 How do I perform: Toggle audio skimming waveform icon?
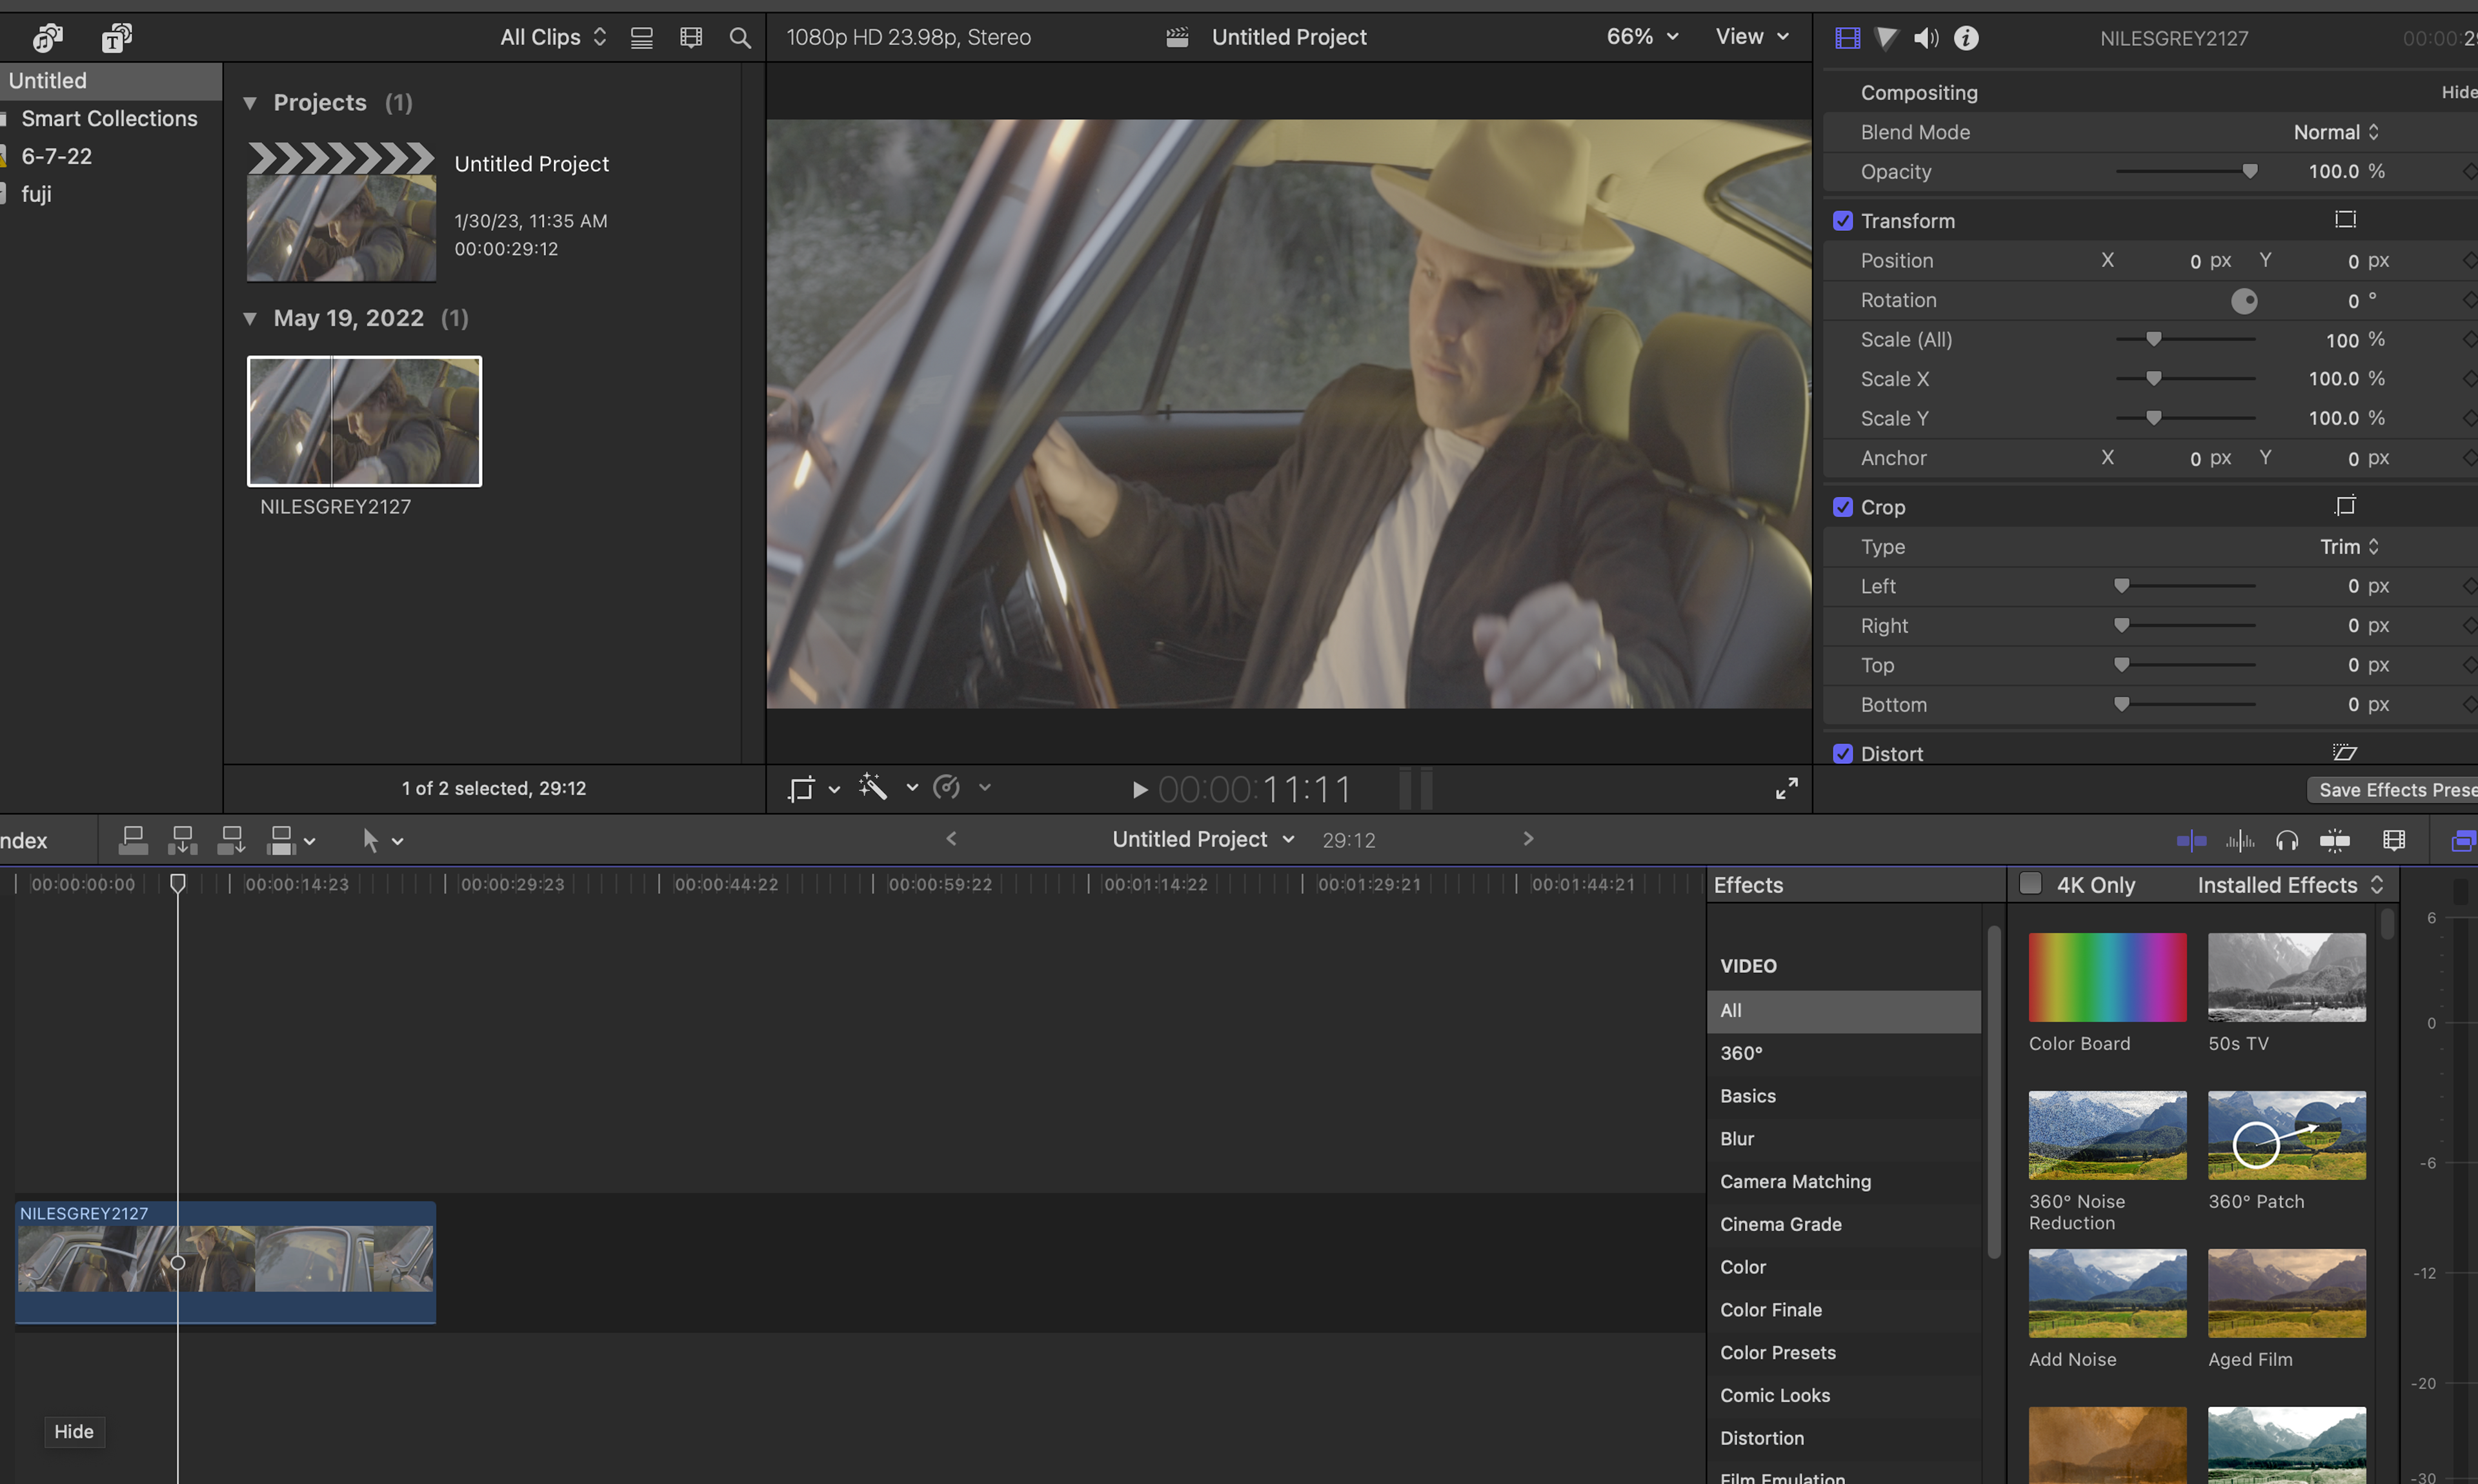(x=2240, y=841)
